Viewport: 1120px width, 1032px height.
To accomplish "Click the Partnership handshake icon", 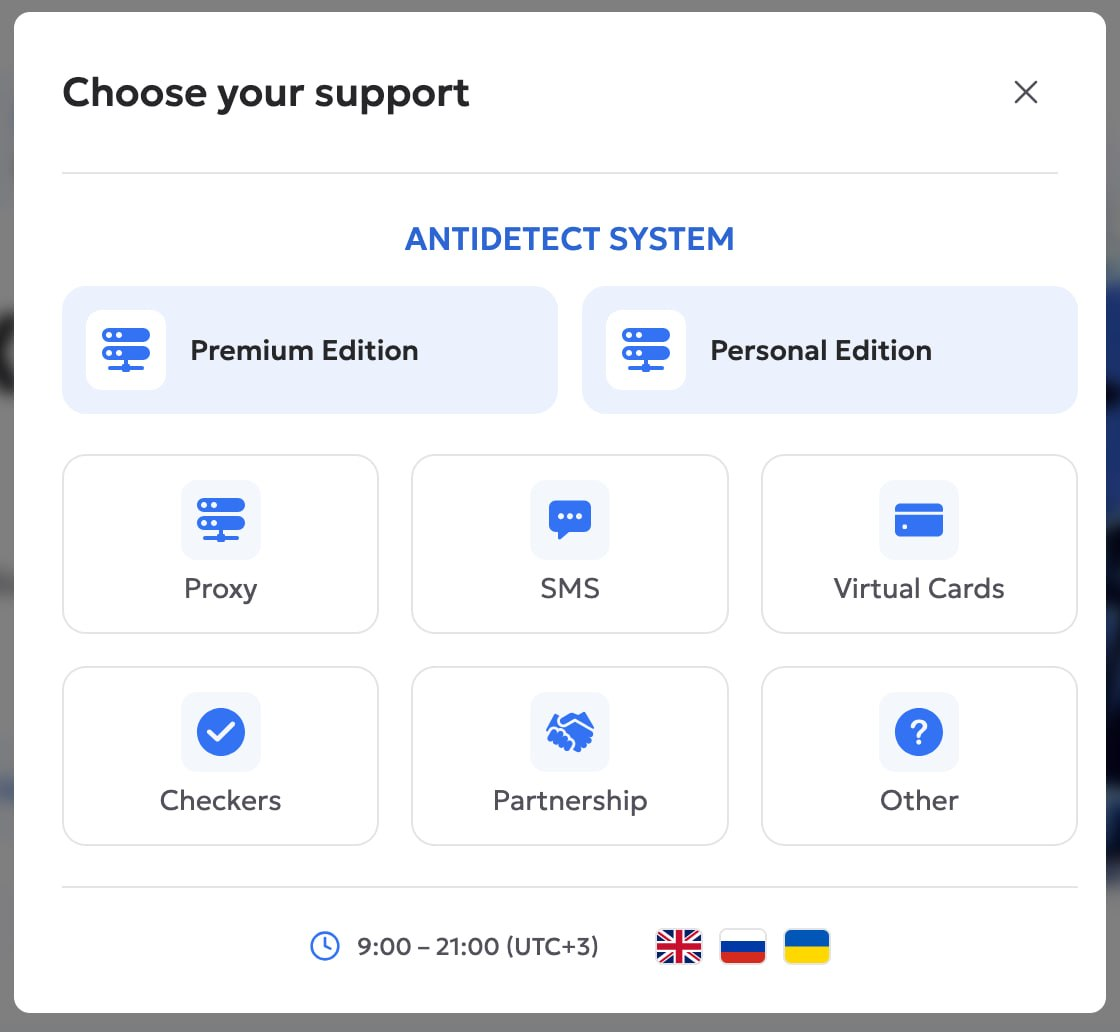I will (570, 732).
